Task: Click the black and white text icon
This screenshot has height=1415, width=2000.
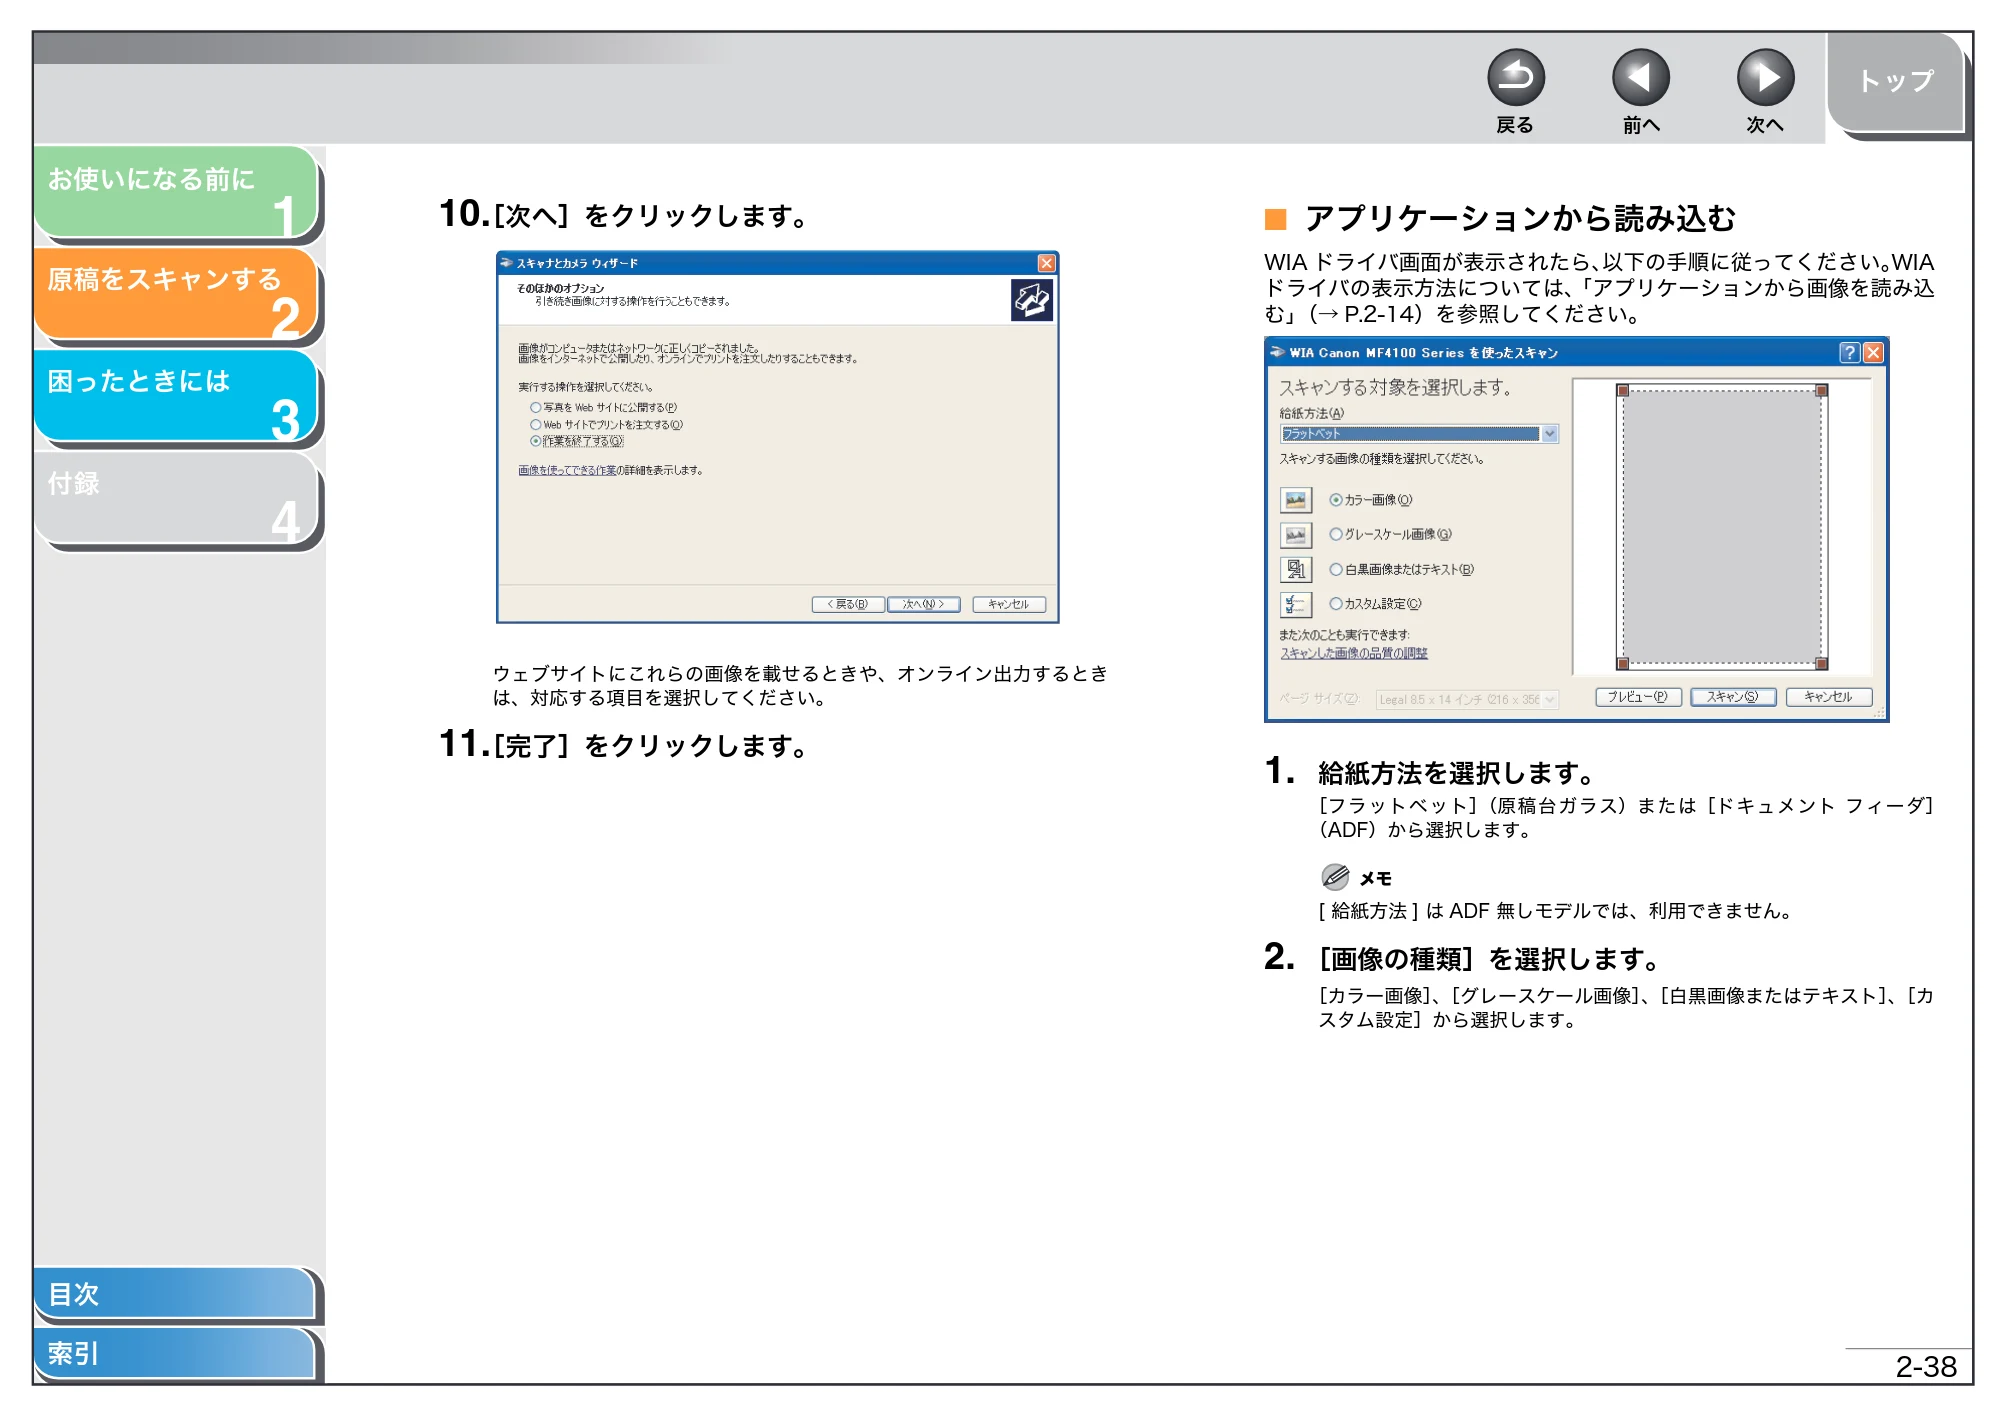Action: (1296, 569)
